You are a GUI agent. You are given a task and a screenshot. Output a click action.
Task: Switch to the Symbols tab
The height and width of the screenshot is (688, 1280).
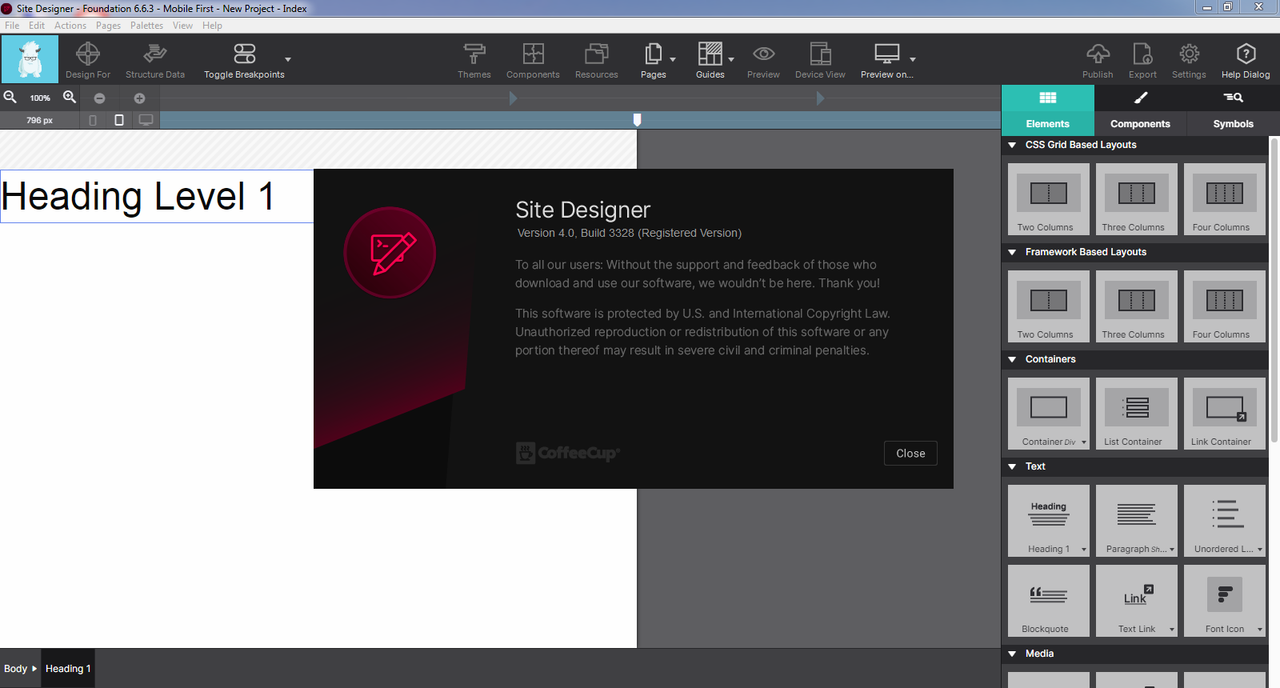[x=1233, y=110]
